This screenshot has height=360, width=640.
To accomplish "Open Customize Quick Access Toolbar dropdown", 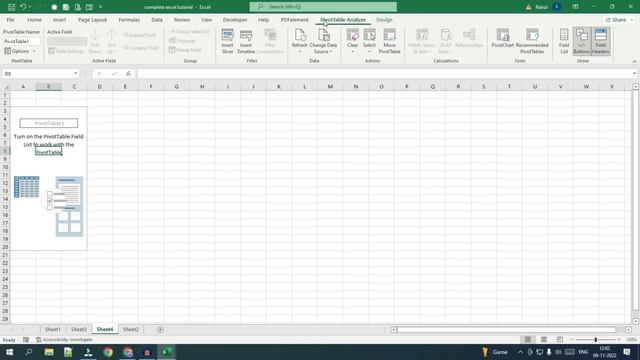I will coord(101,7).
